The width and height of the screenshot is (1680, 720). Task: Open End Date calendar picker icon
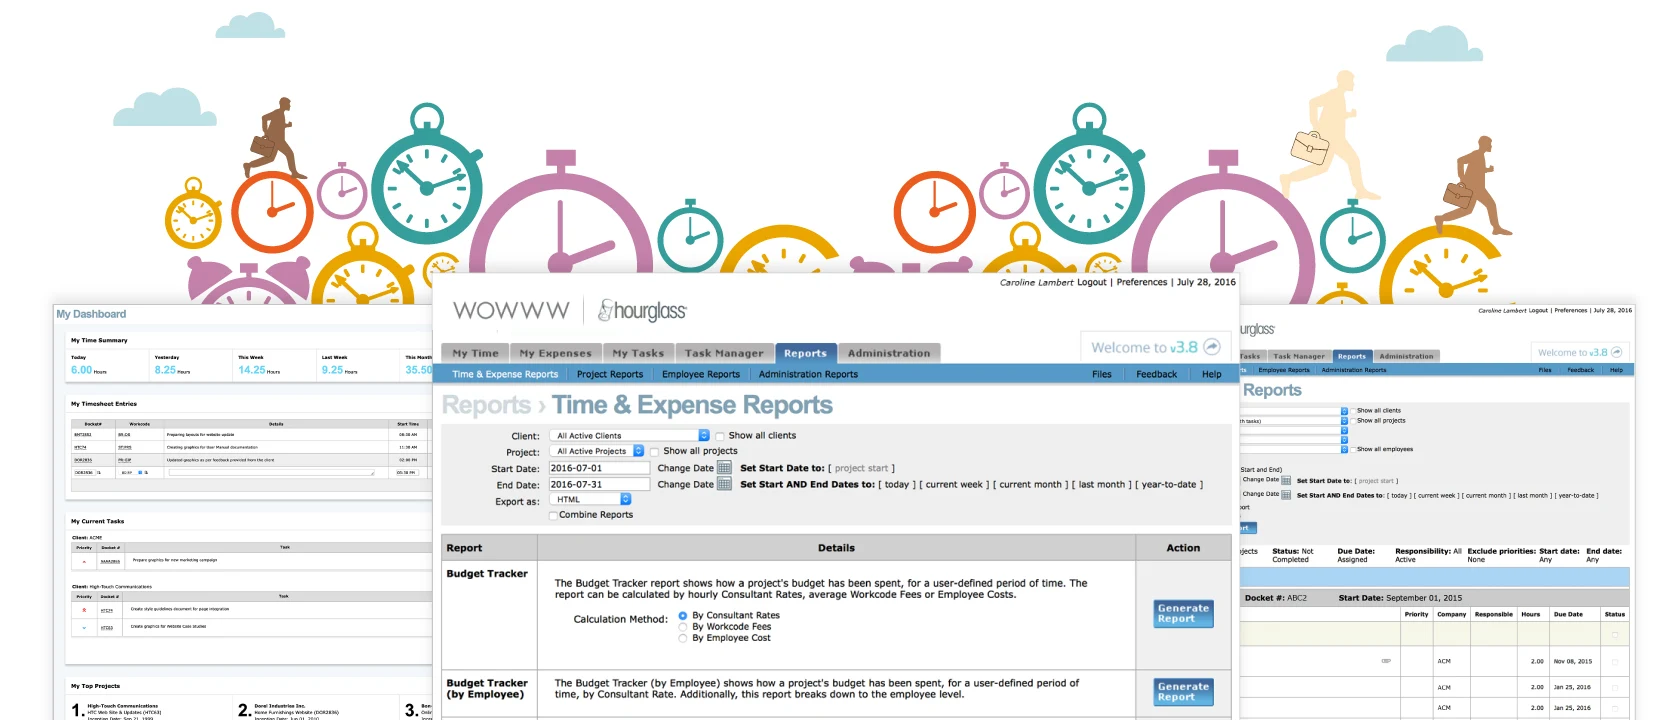(724, 484)
